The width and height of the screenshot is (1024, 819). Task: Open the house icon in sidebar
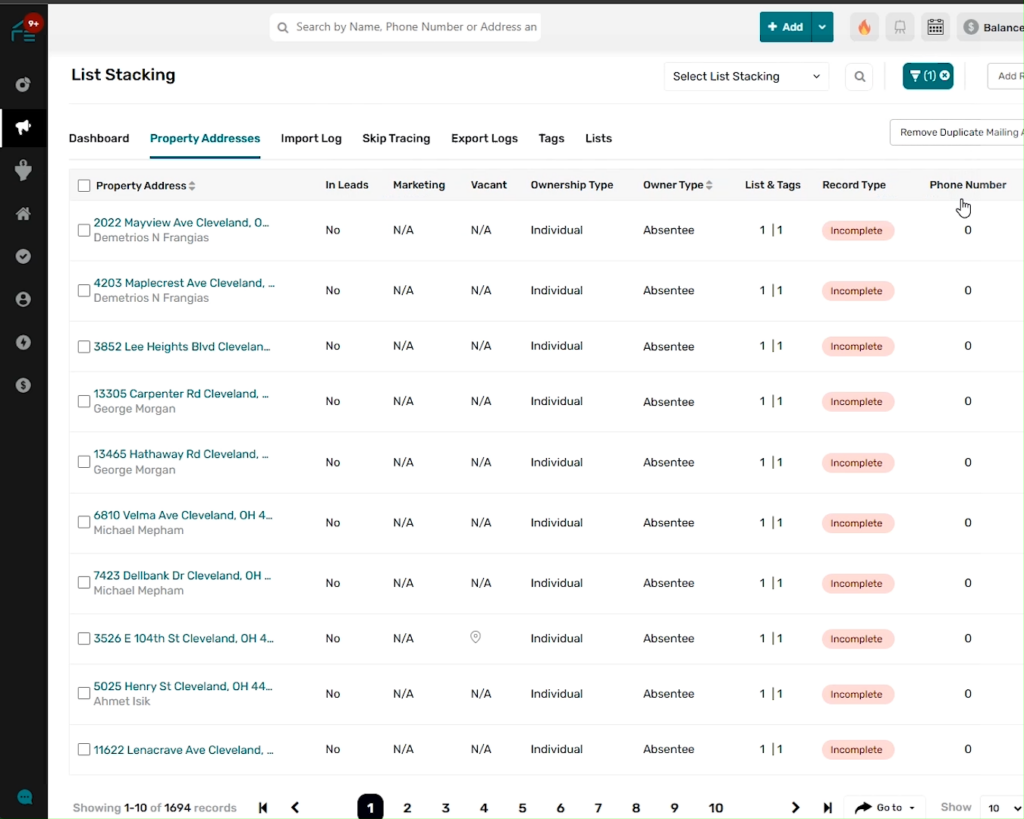click(x=23, y=214)
